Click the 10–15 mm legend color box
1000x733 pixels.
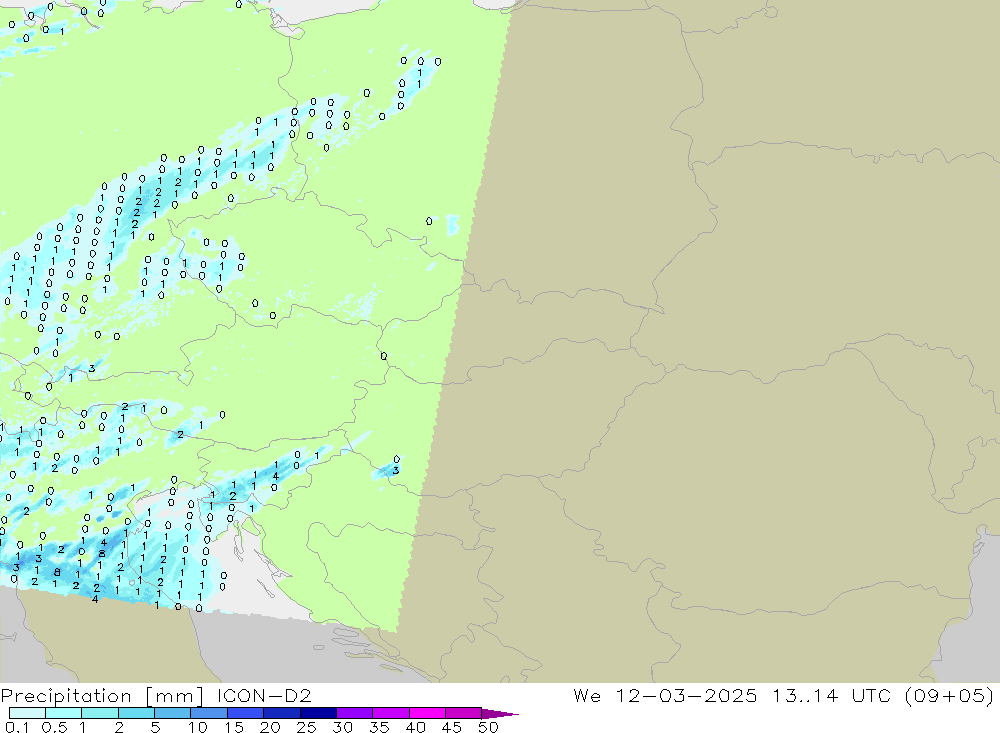coord(209,713)
